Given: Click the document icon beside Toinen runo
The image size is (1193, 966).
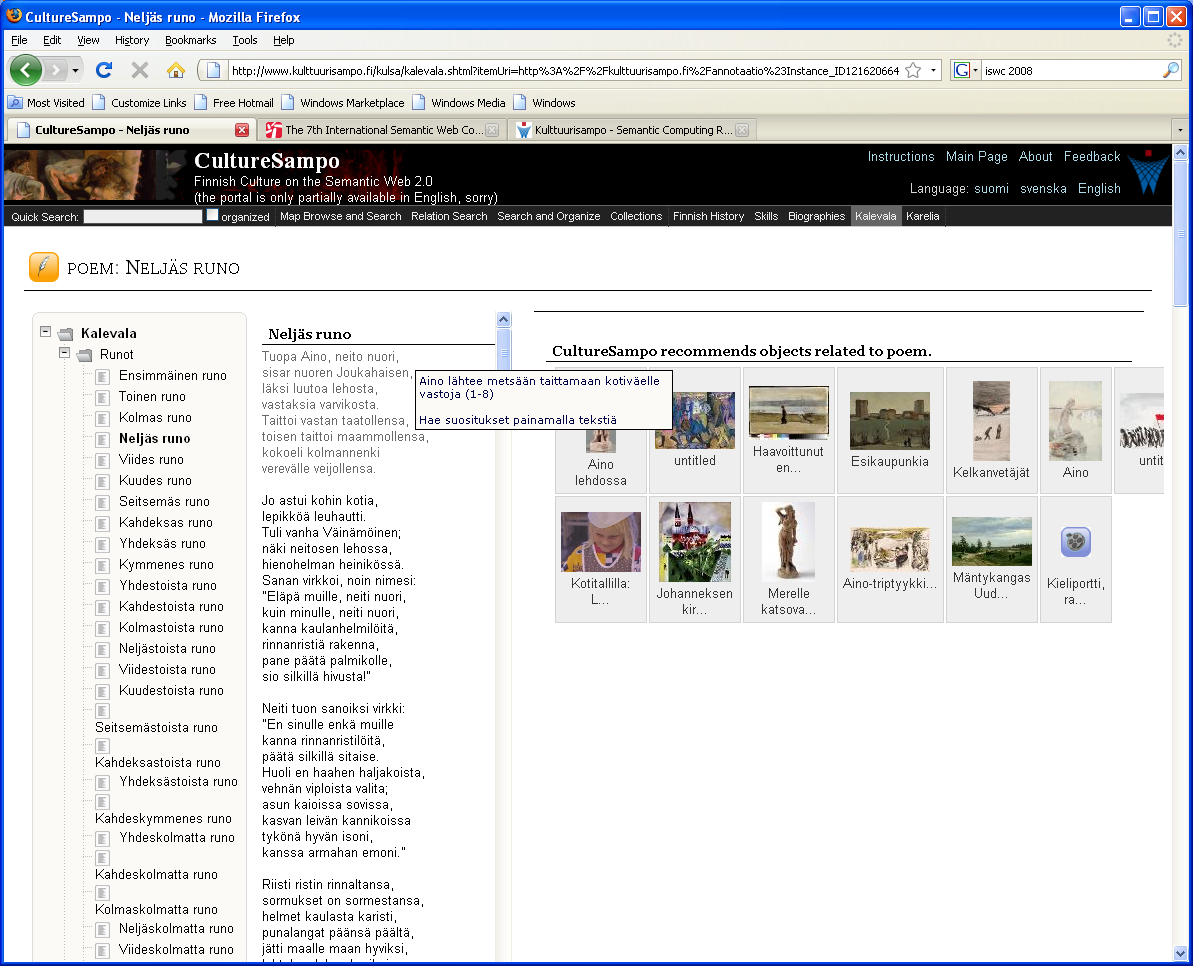Looking at the screenshot, I should point(103,397).
